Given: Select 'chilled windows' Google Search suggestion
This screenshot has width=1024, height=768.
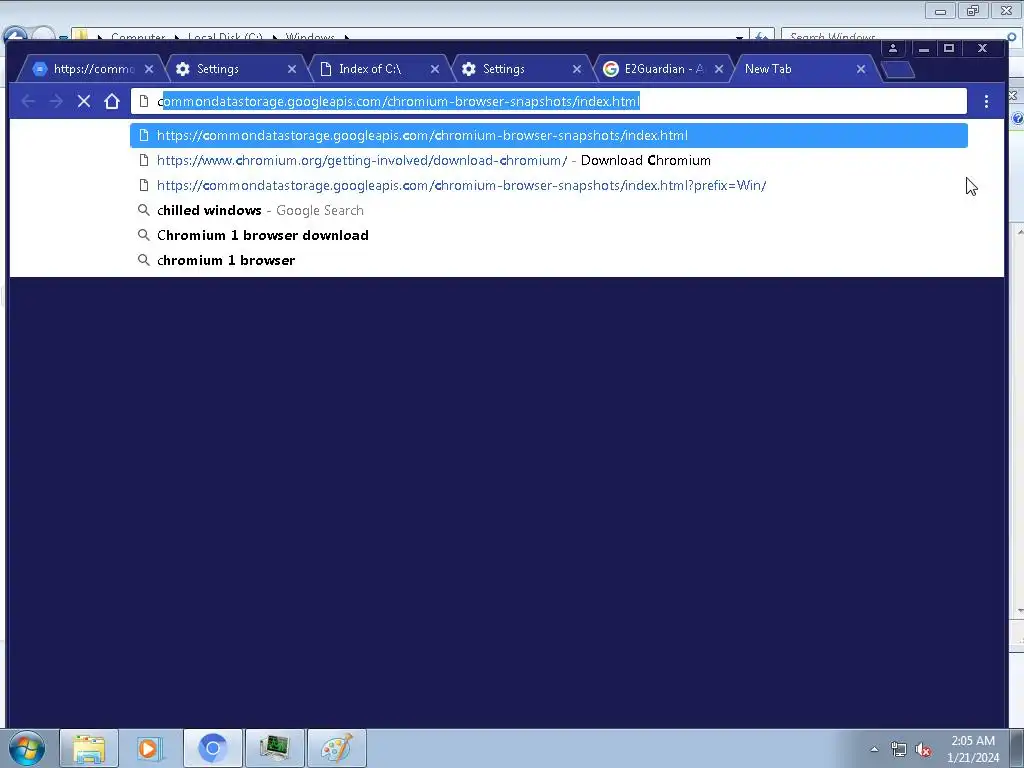Looking at the screenshot, I should coord(549,210).
